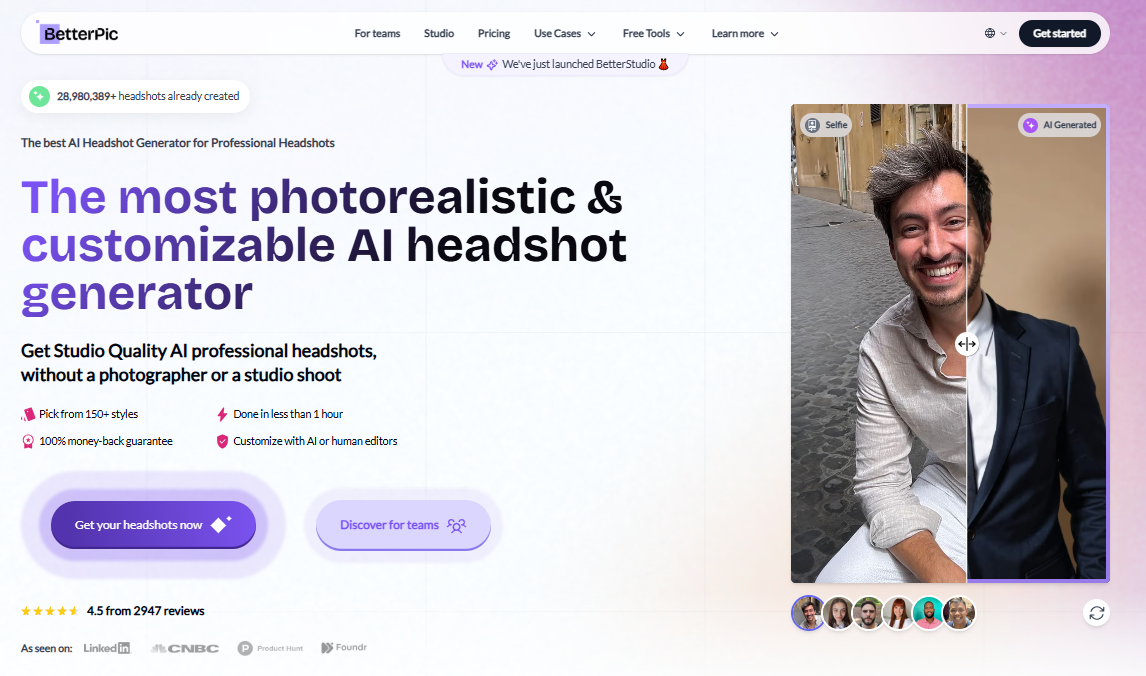Image resolution: width=1146 pixels, height=676 pixels.
Task: Click '28,980,389+ headshots already created' text
Action: pos(148,96)
